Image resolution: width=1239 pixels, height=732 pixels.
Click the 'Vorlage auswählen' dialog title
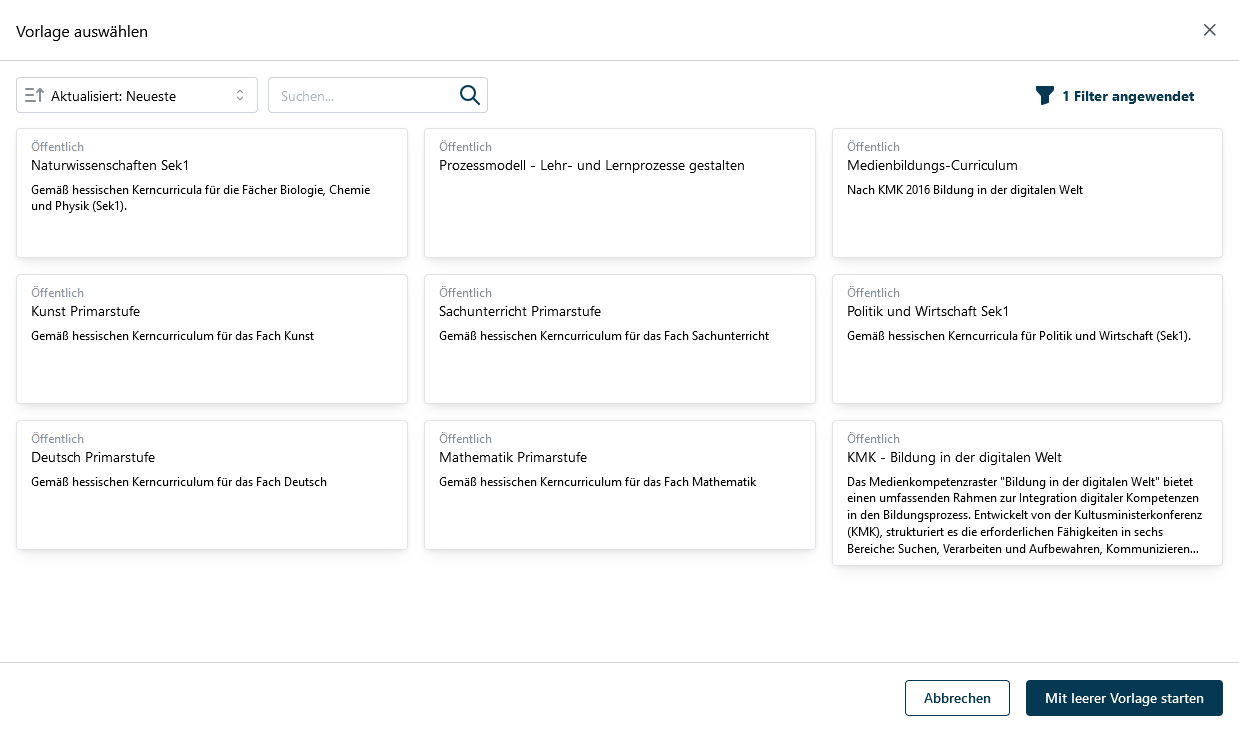[x=82, y=31]
